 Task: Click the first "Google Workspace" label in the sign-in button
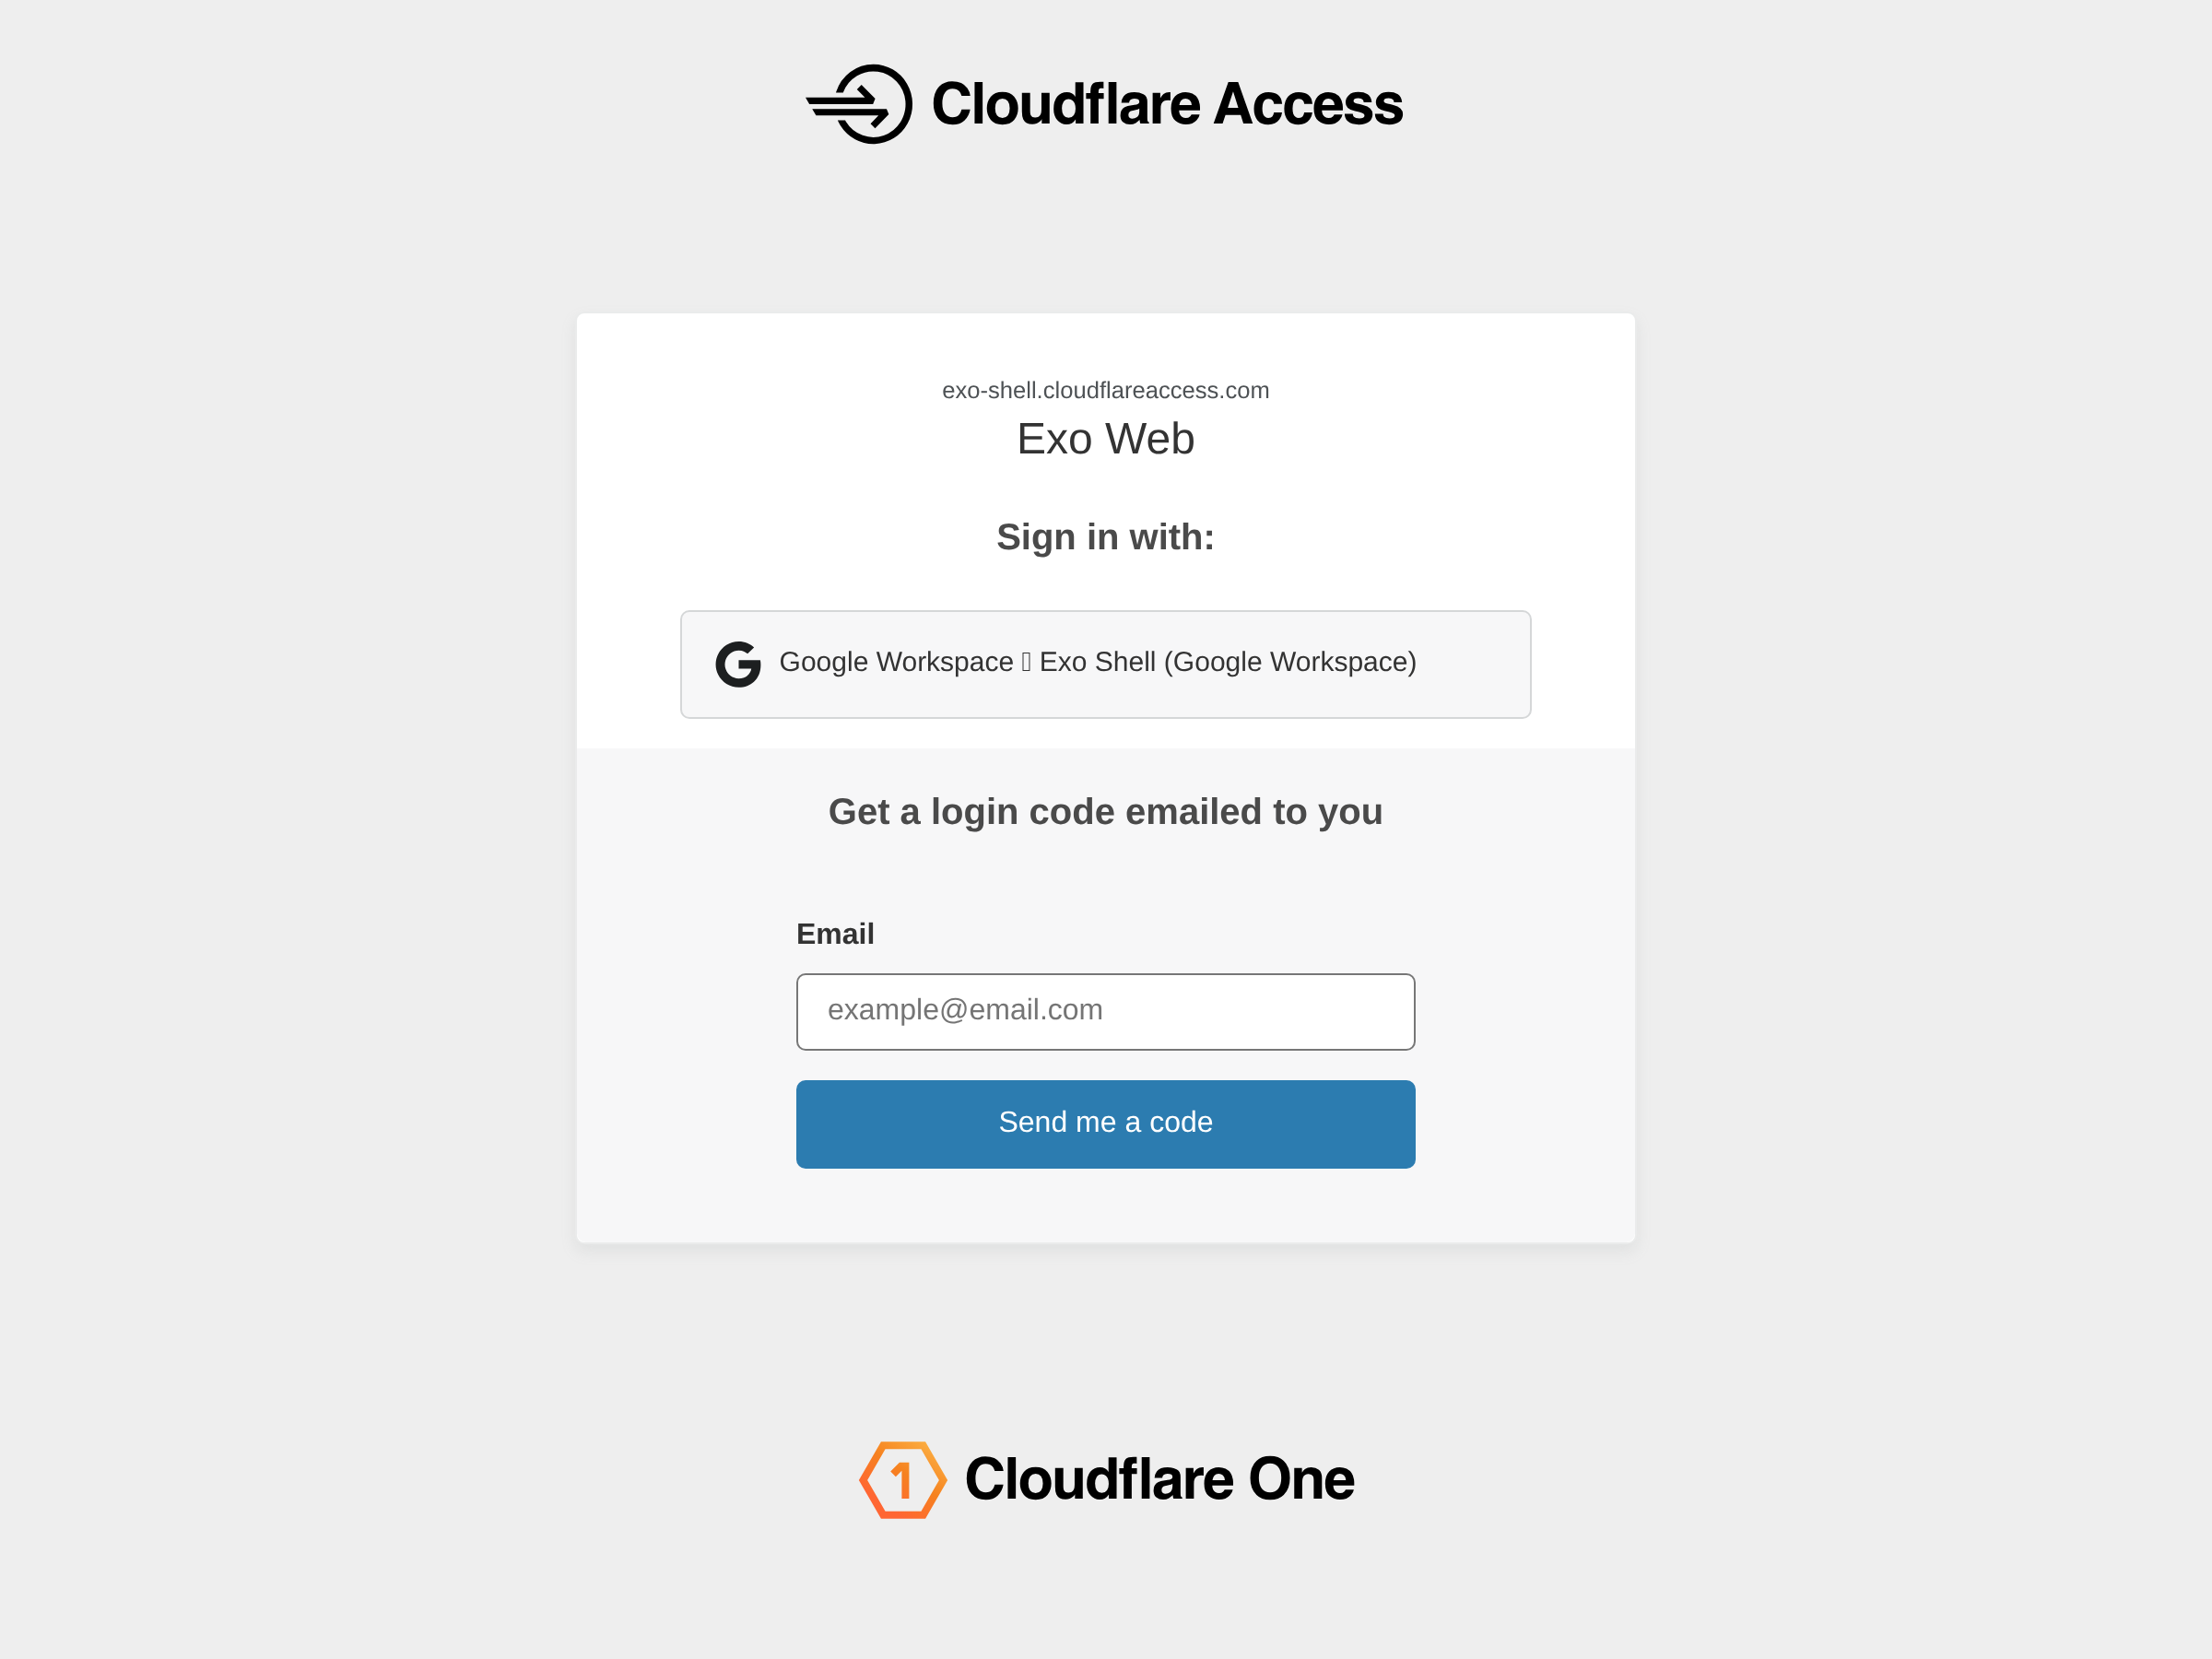pyautogui.click(x=896, y=662)
